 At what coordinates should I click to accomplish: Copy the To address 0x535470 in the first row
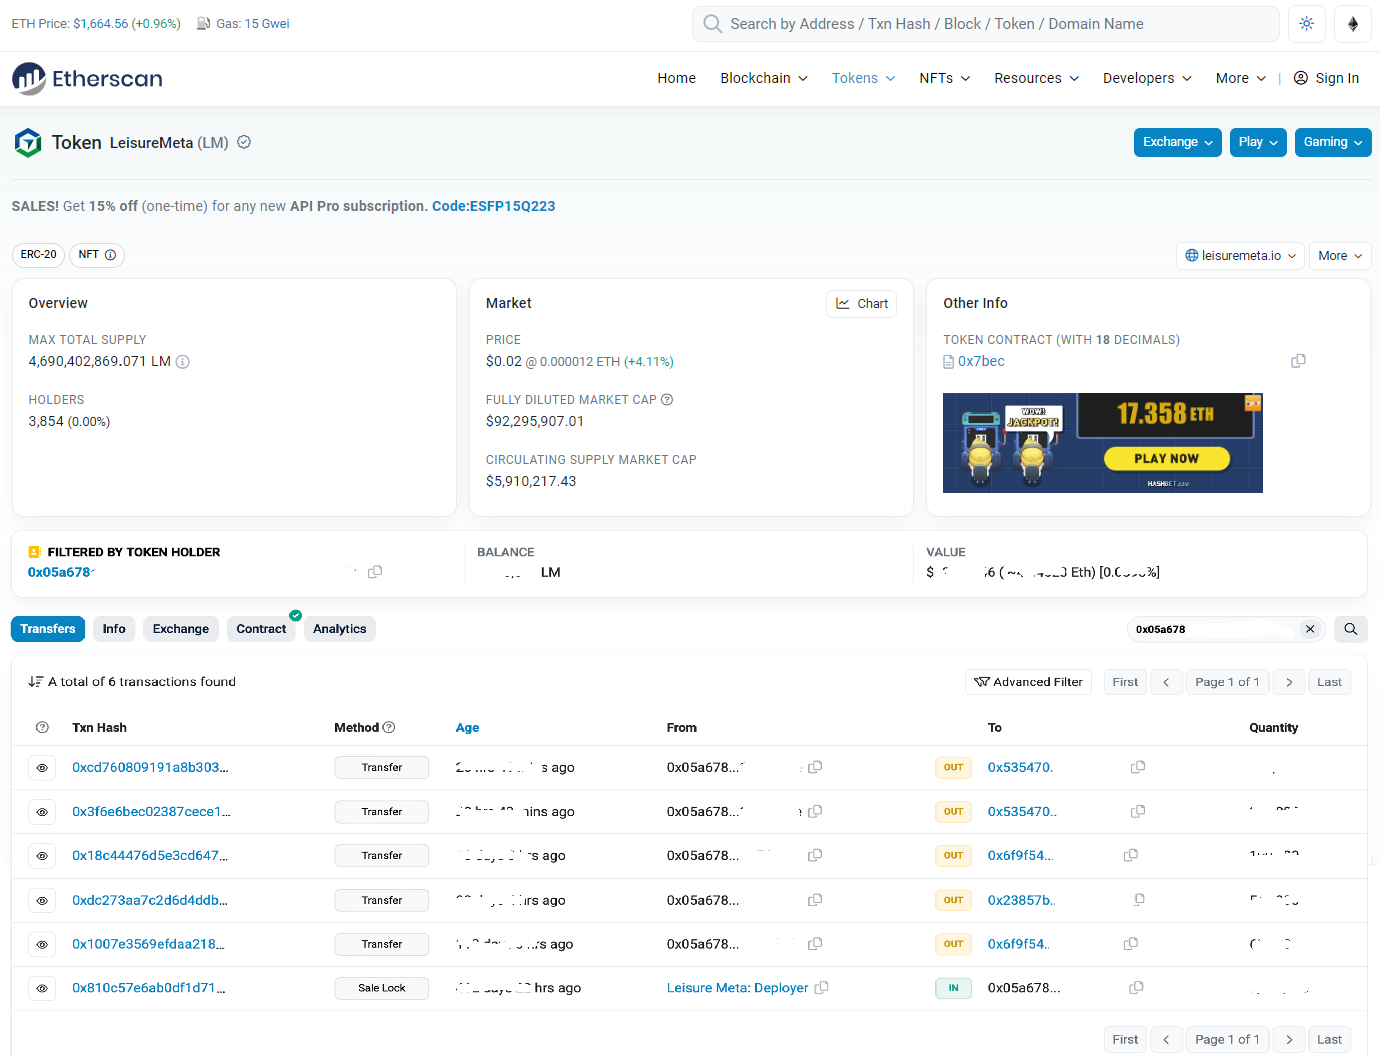1137,767
